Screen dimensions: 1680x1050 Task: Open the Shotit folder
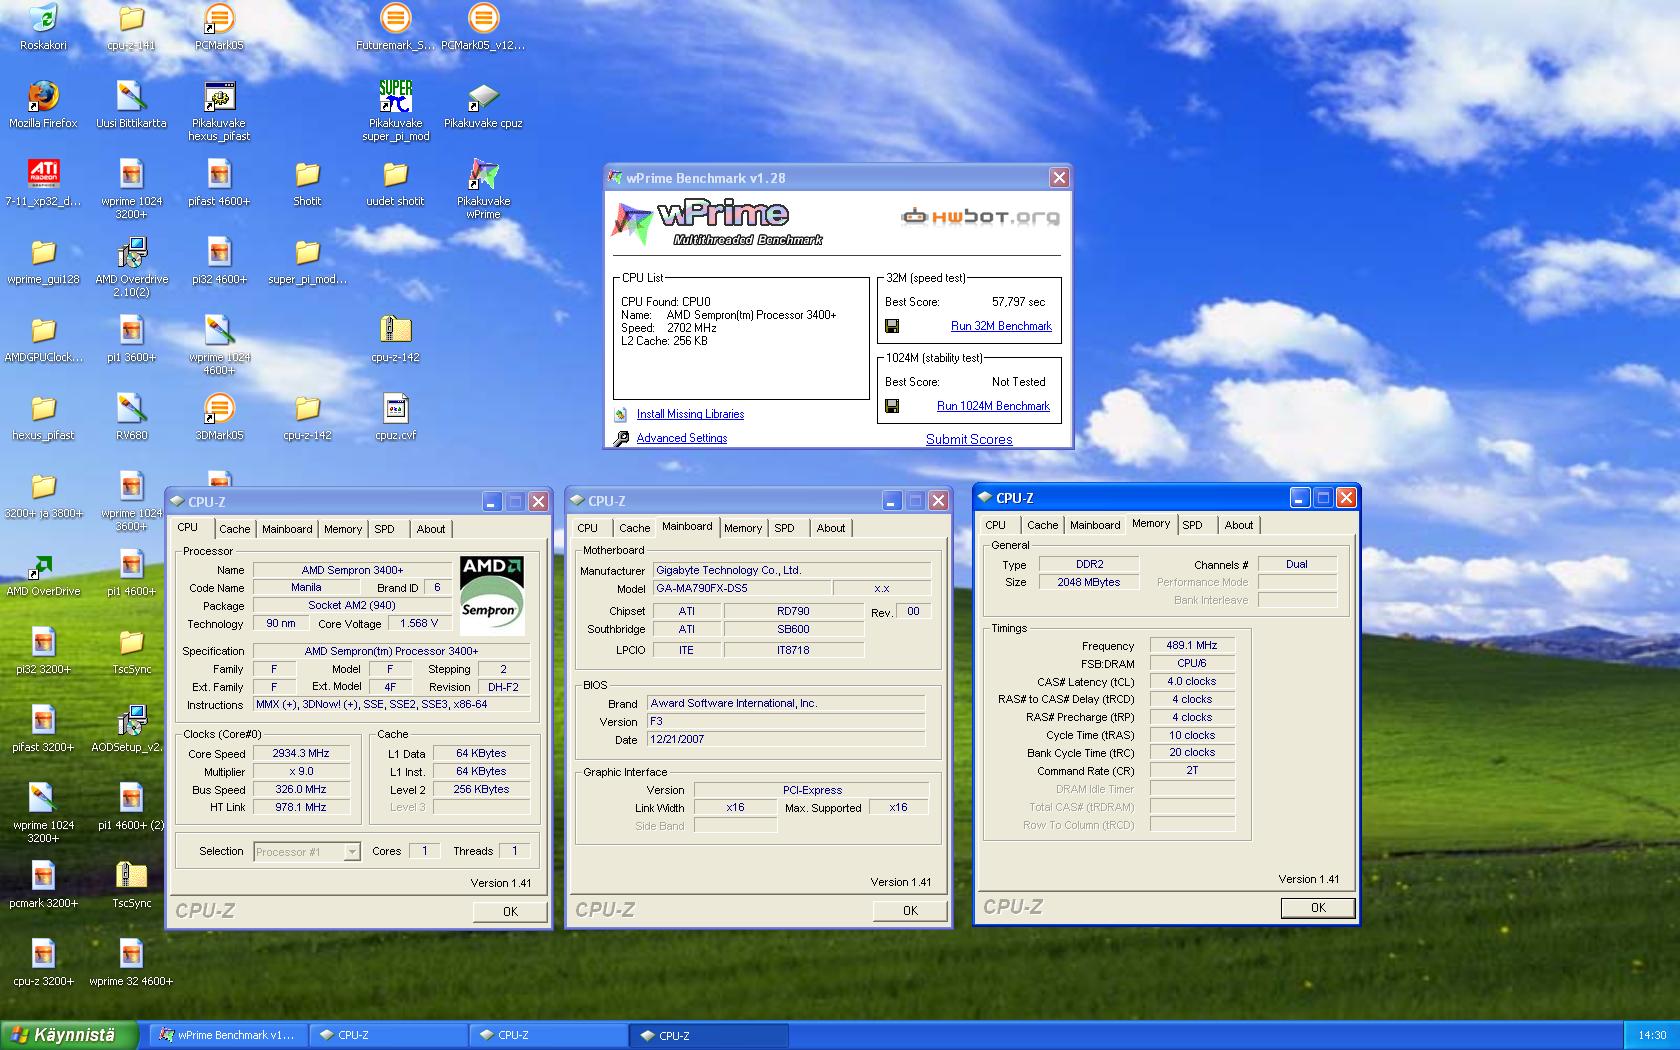(x=307, y=175)
